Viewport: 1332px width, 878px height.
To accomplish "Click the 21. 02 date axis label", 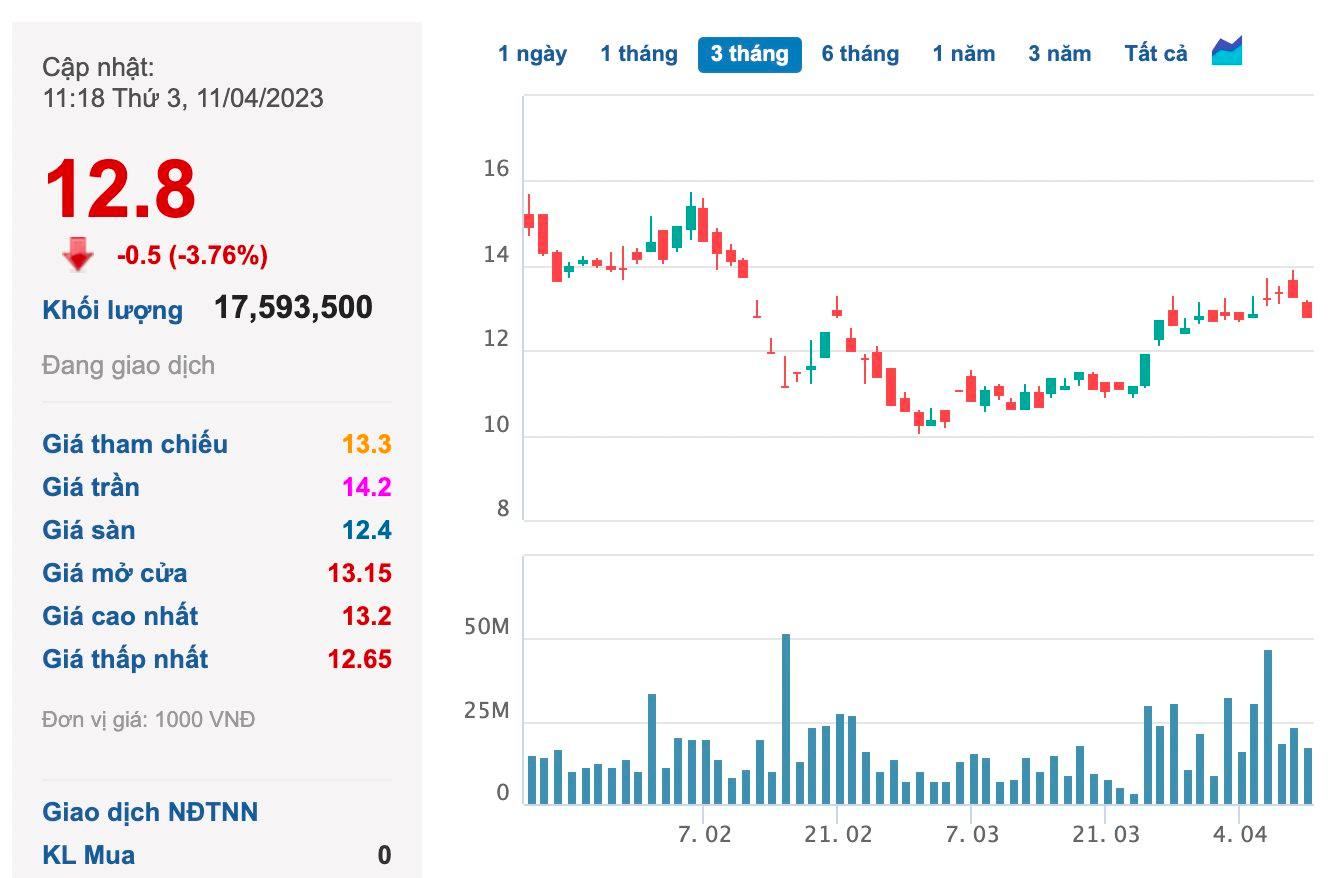I will pyautogui.click(x=837, y=834).
